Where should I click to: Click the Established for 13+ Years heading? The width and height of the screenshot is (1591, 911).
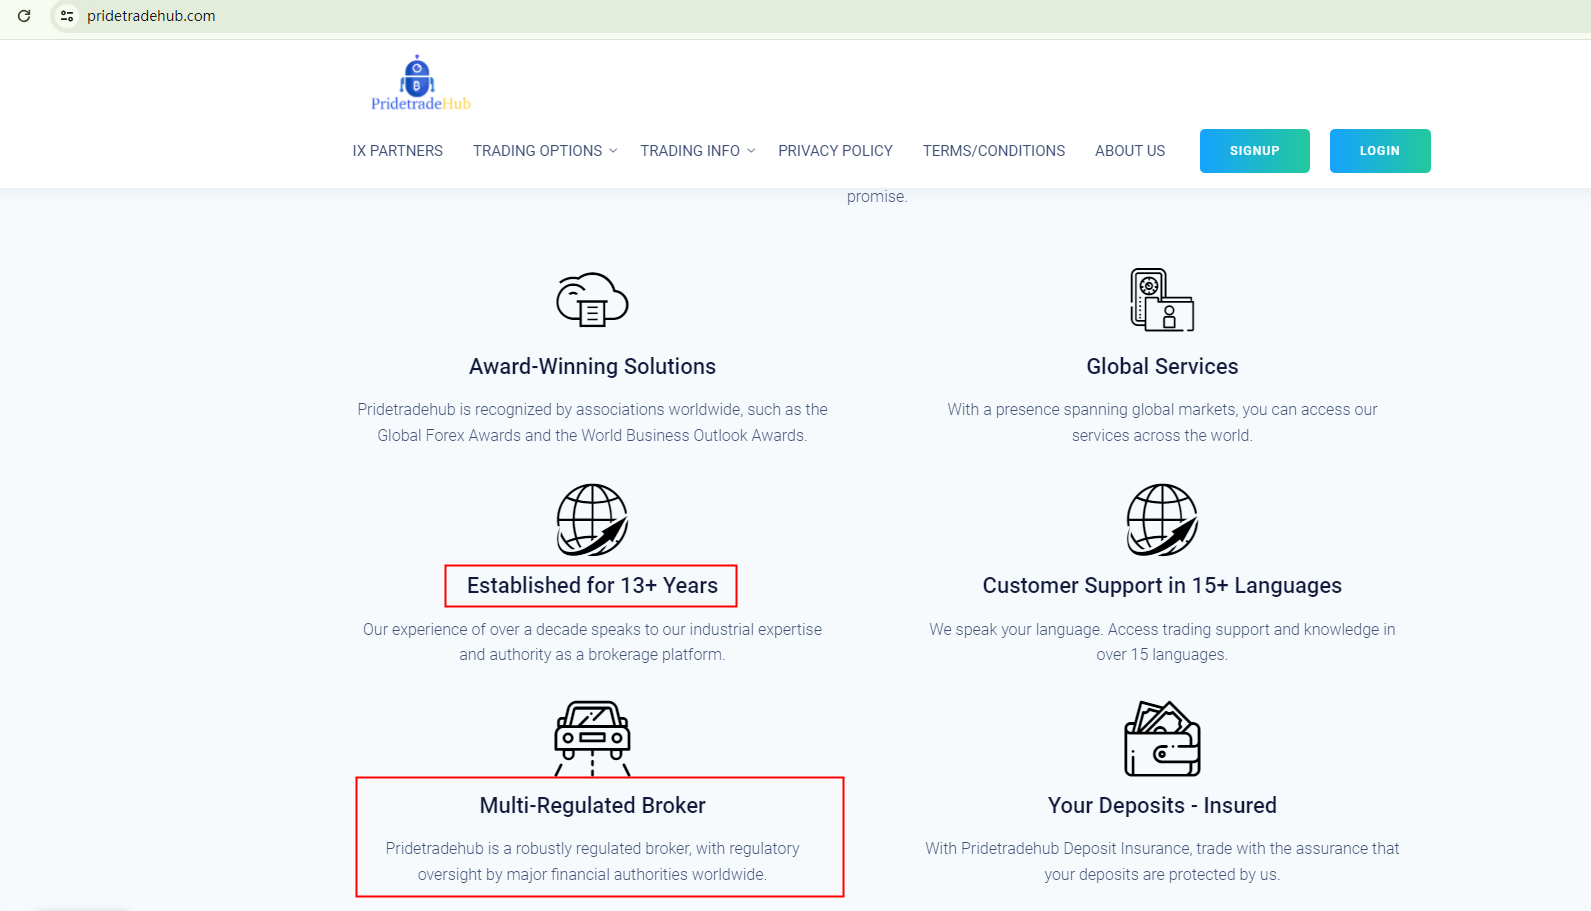click(x=592, y=586)
